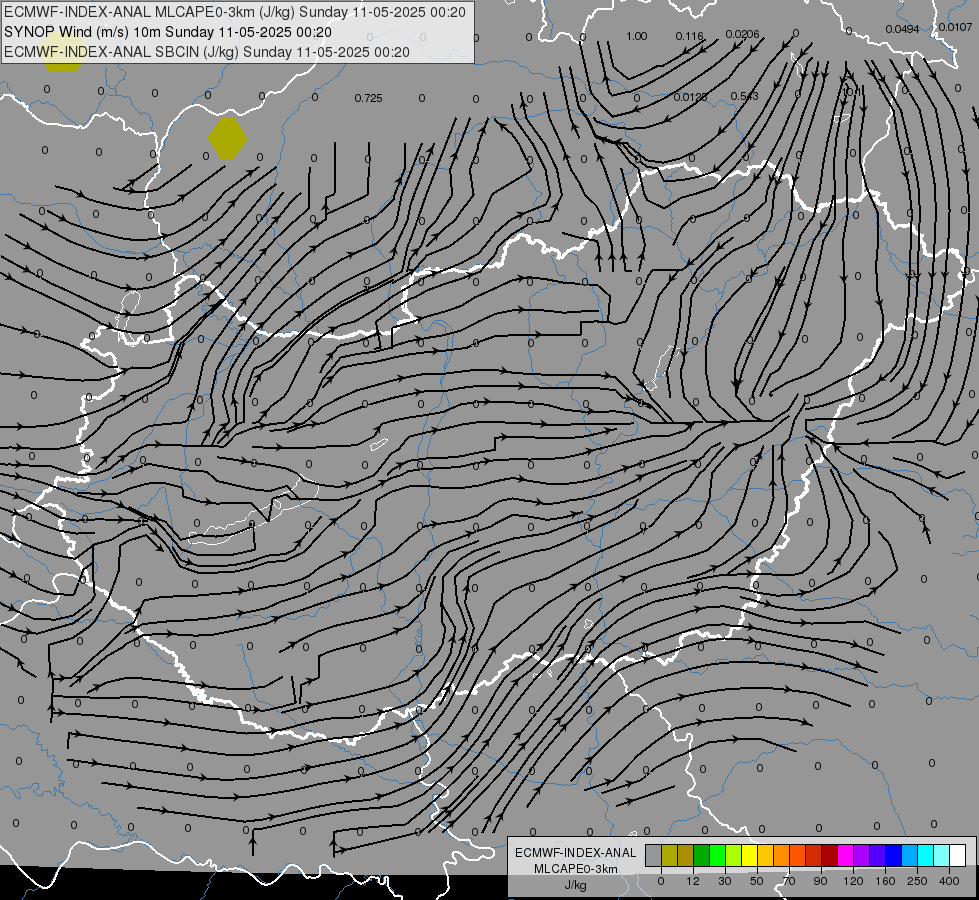Select the pure yellow legend swatch before 50
Image resolution: width=979 pixels, height=900 pixels.
coord(750,855)
